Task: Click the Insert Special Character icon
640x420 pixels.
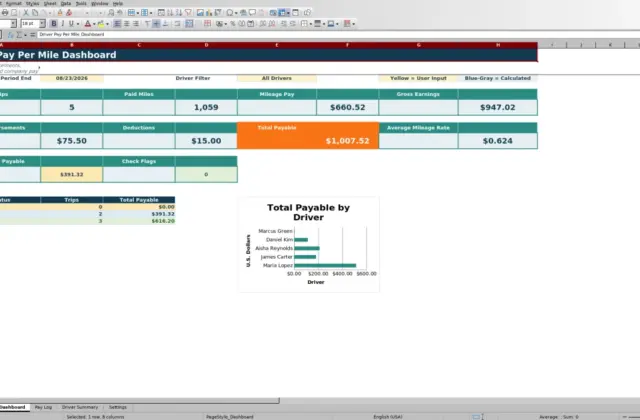Action: [x=230, y=13]
